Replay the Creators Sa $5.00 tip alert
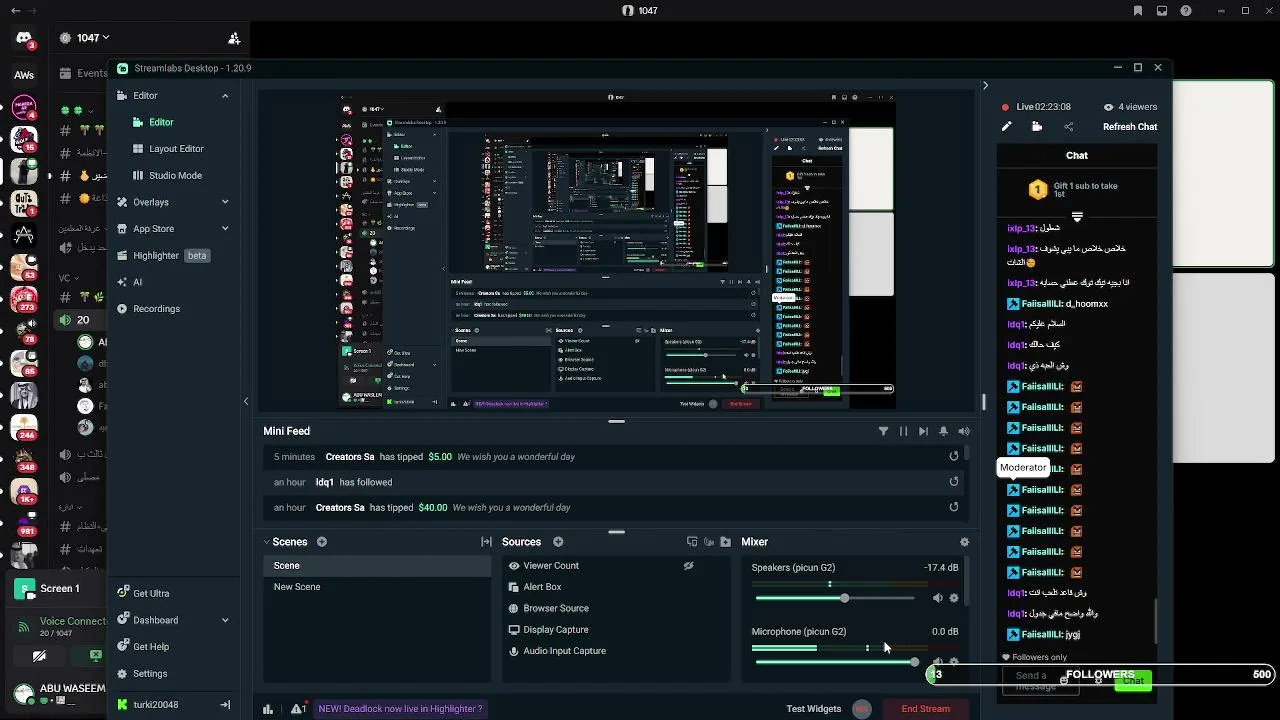The image size is (1280, 720). pos(954,456)
